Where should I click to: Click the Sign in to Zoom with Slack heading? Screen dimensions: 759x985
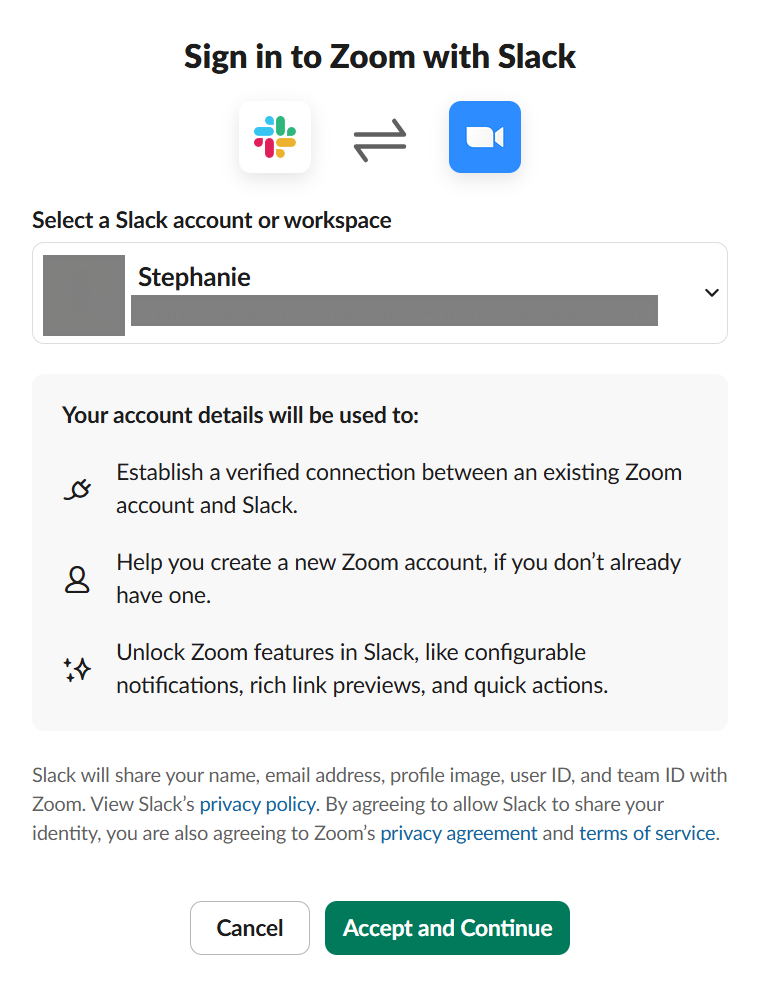point(379,57)
